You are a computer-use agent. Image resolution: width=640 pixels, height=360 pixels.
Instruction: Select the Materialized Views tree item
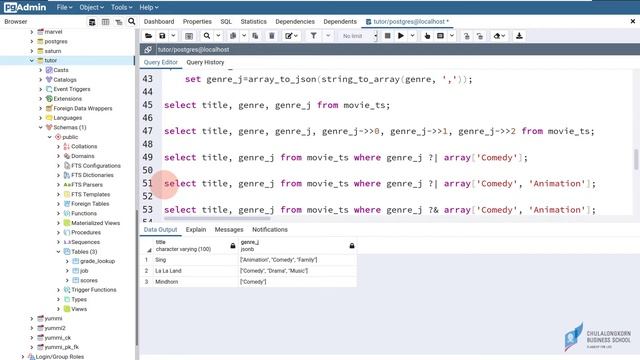tap(95, 223)
